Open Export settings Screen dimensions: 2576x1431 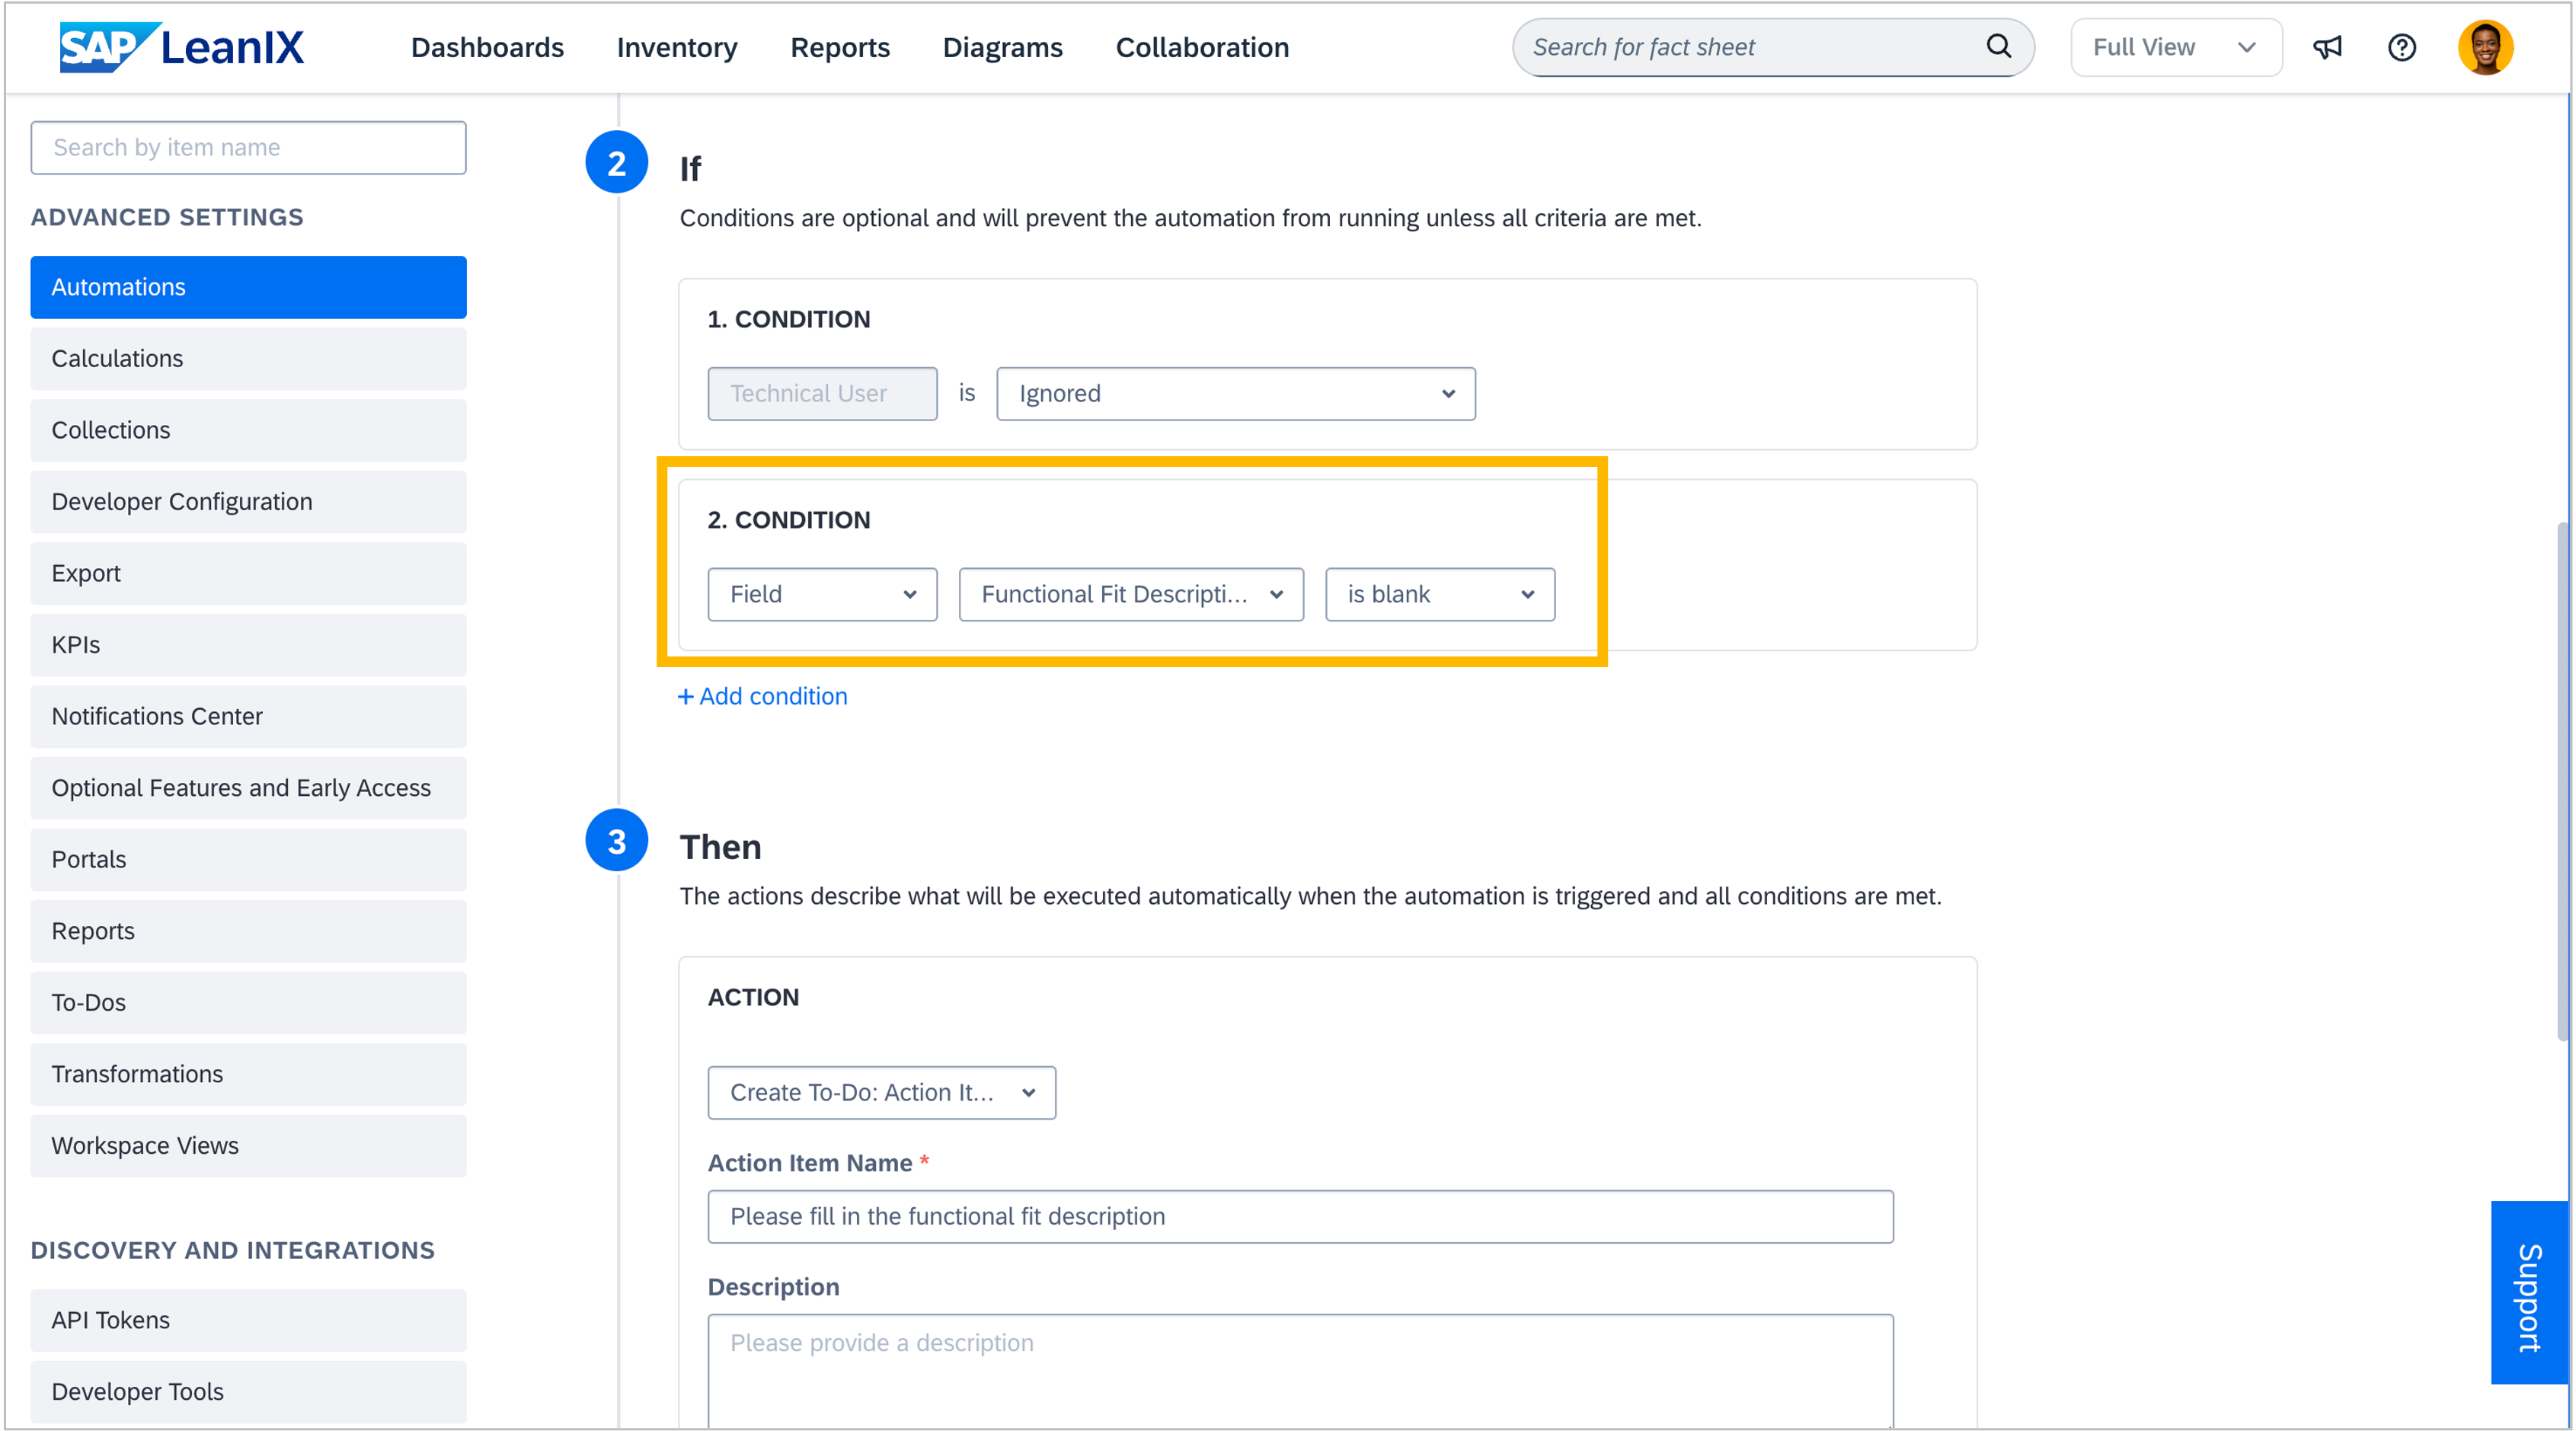click(x=248, y=573)
